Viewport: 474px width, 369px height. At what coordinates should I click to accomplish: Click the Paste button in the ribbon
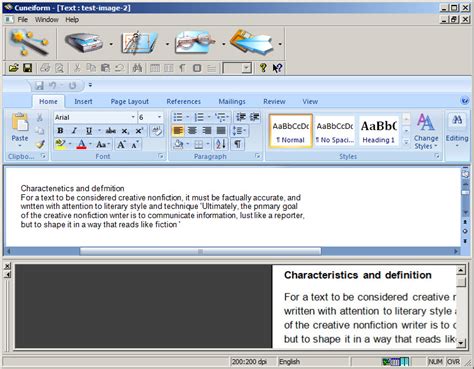(x=20, y=131)
